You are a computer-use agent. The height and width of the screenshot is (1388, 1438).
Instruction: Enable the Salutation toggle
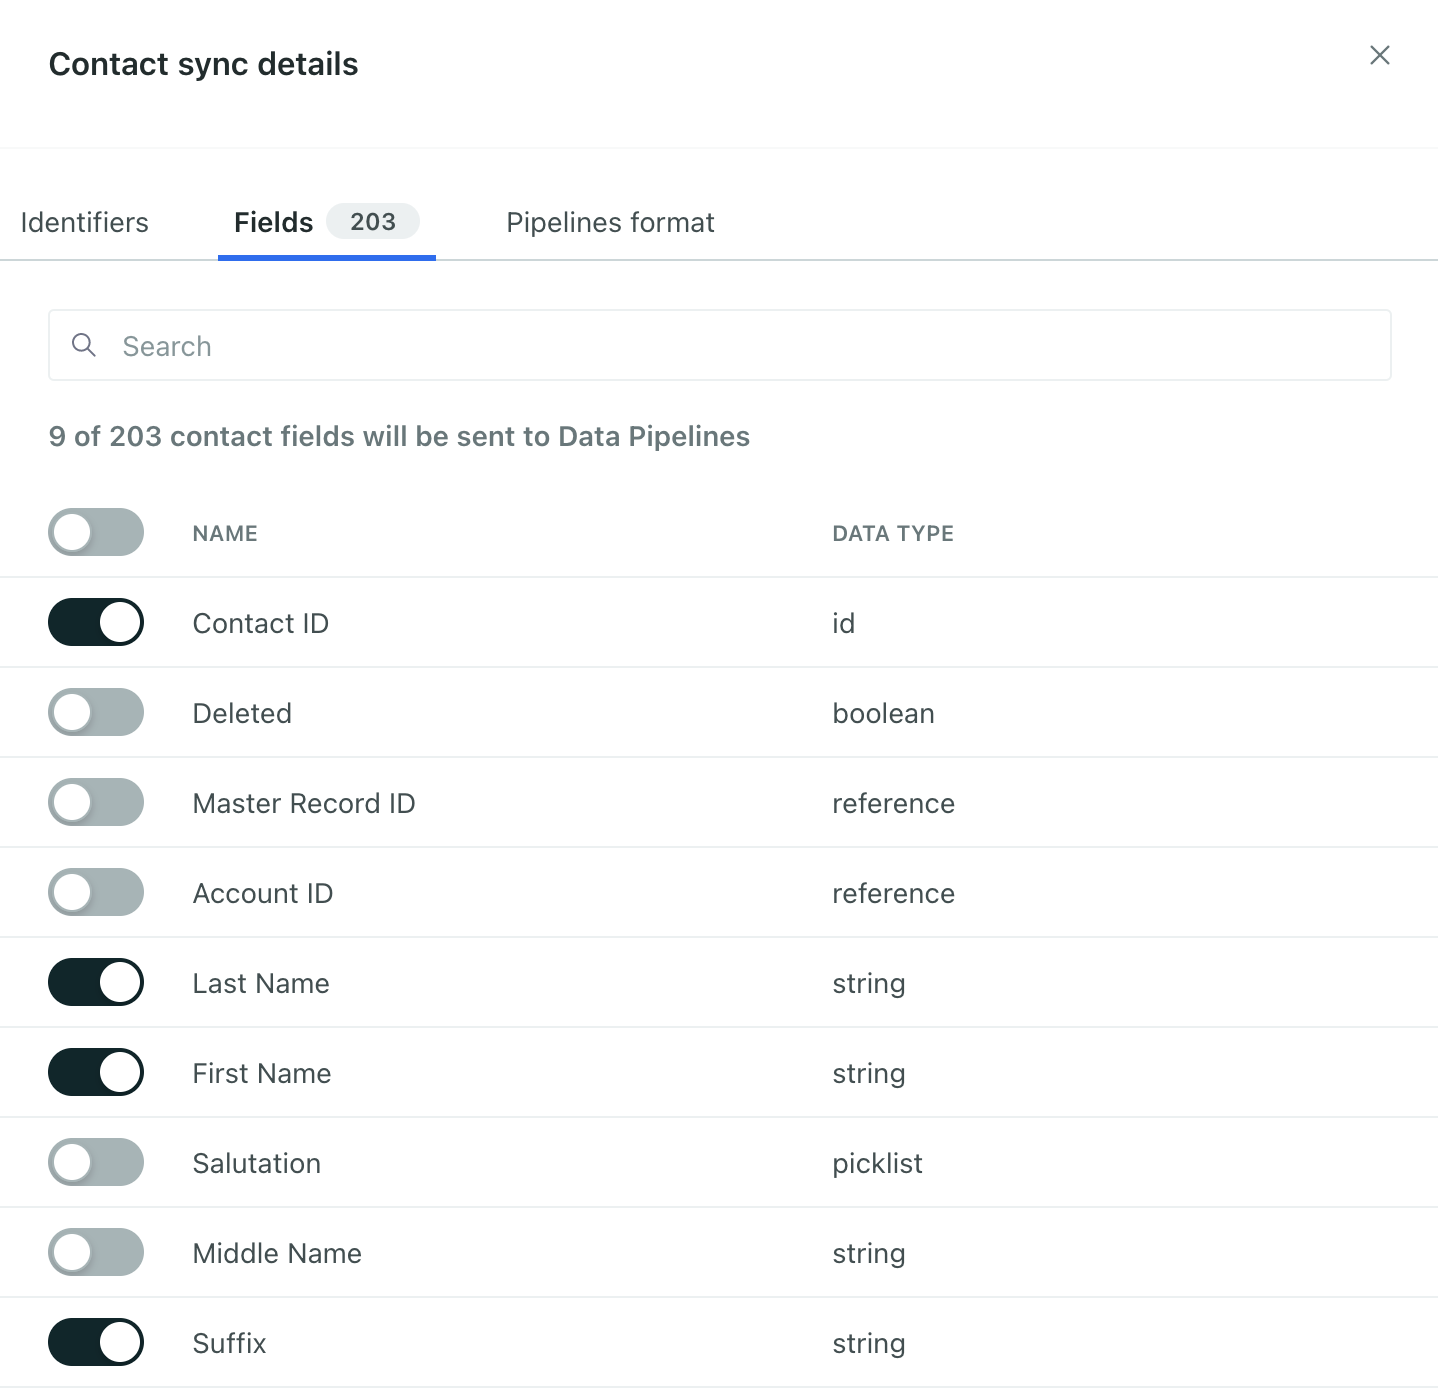96,1162
